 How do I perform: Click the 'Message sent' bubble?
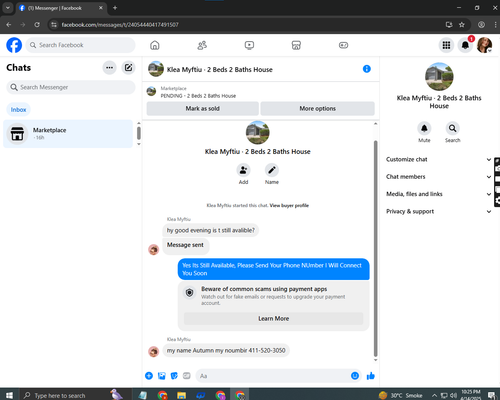185,245
